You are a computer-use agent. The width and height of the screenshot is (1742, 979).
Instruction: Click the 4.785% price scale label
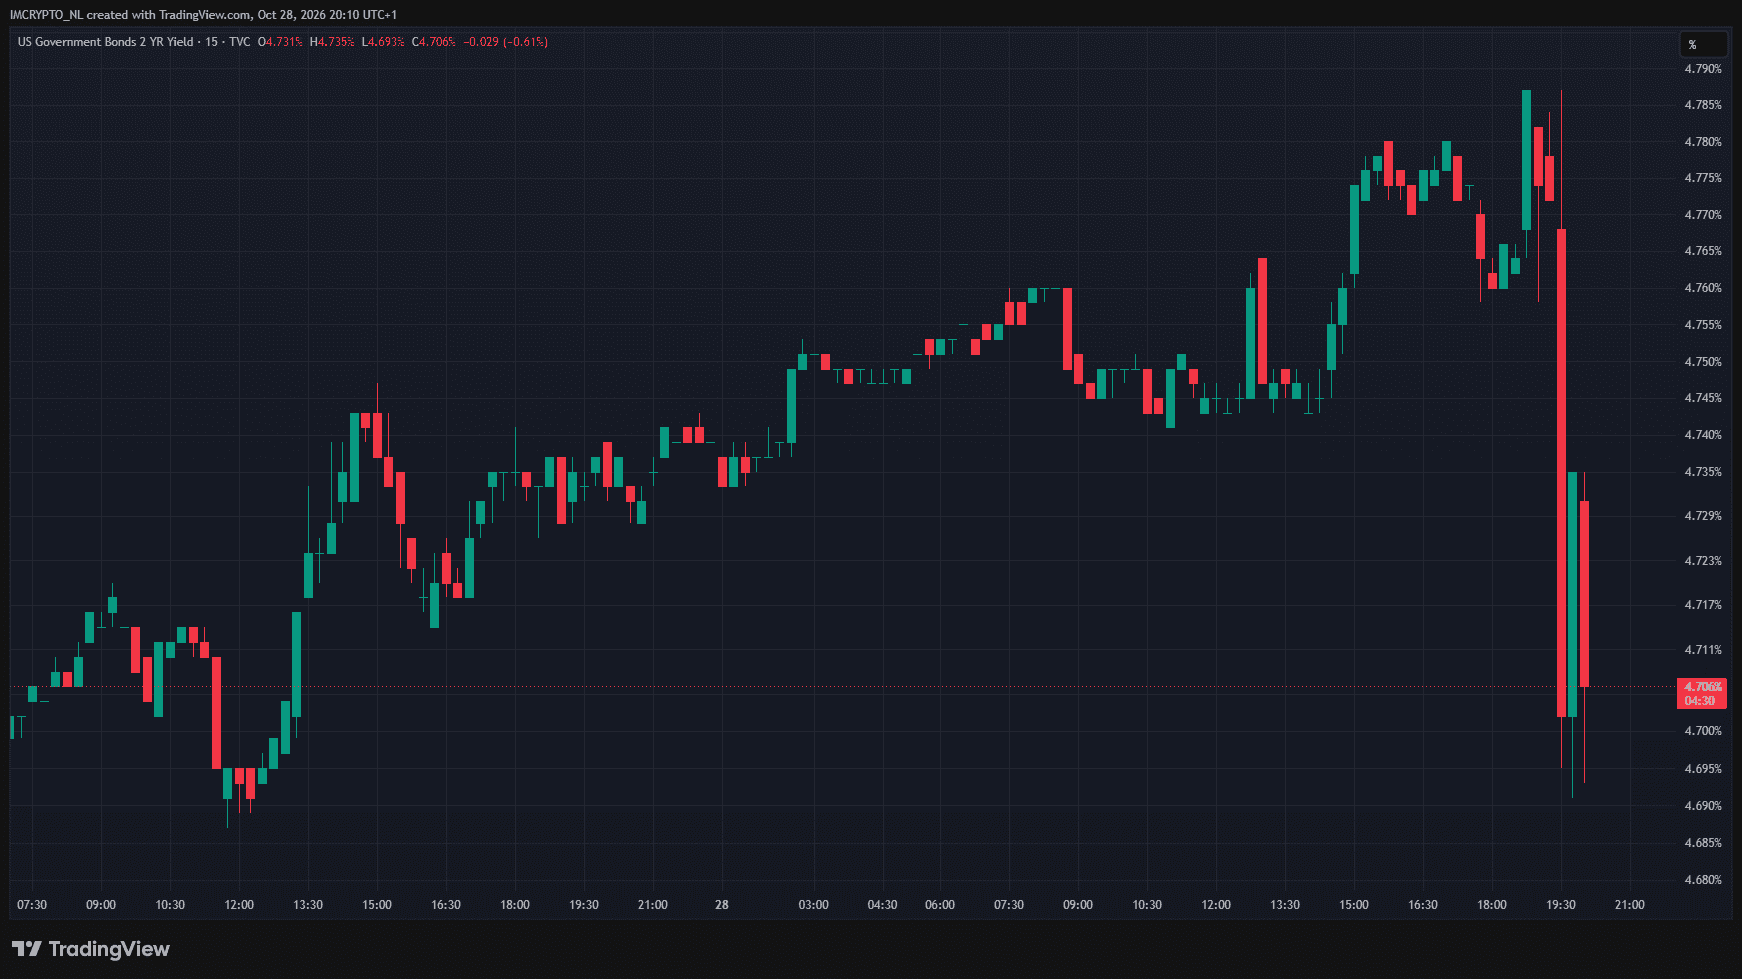point(1703,105)
